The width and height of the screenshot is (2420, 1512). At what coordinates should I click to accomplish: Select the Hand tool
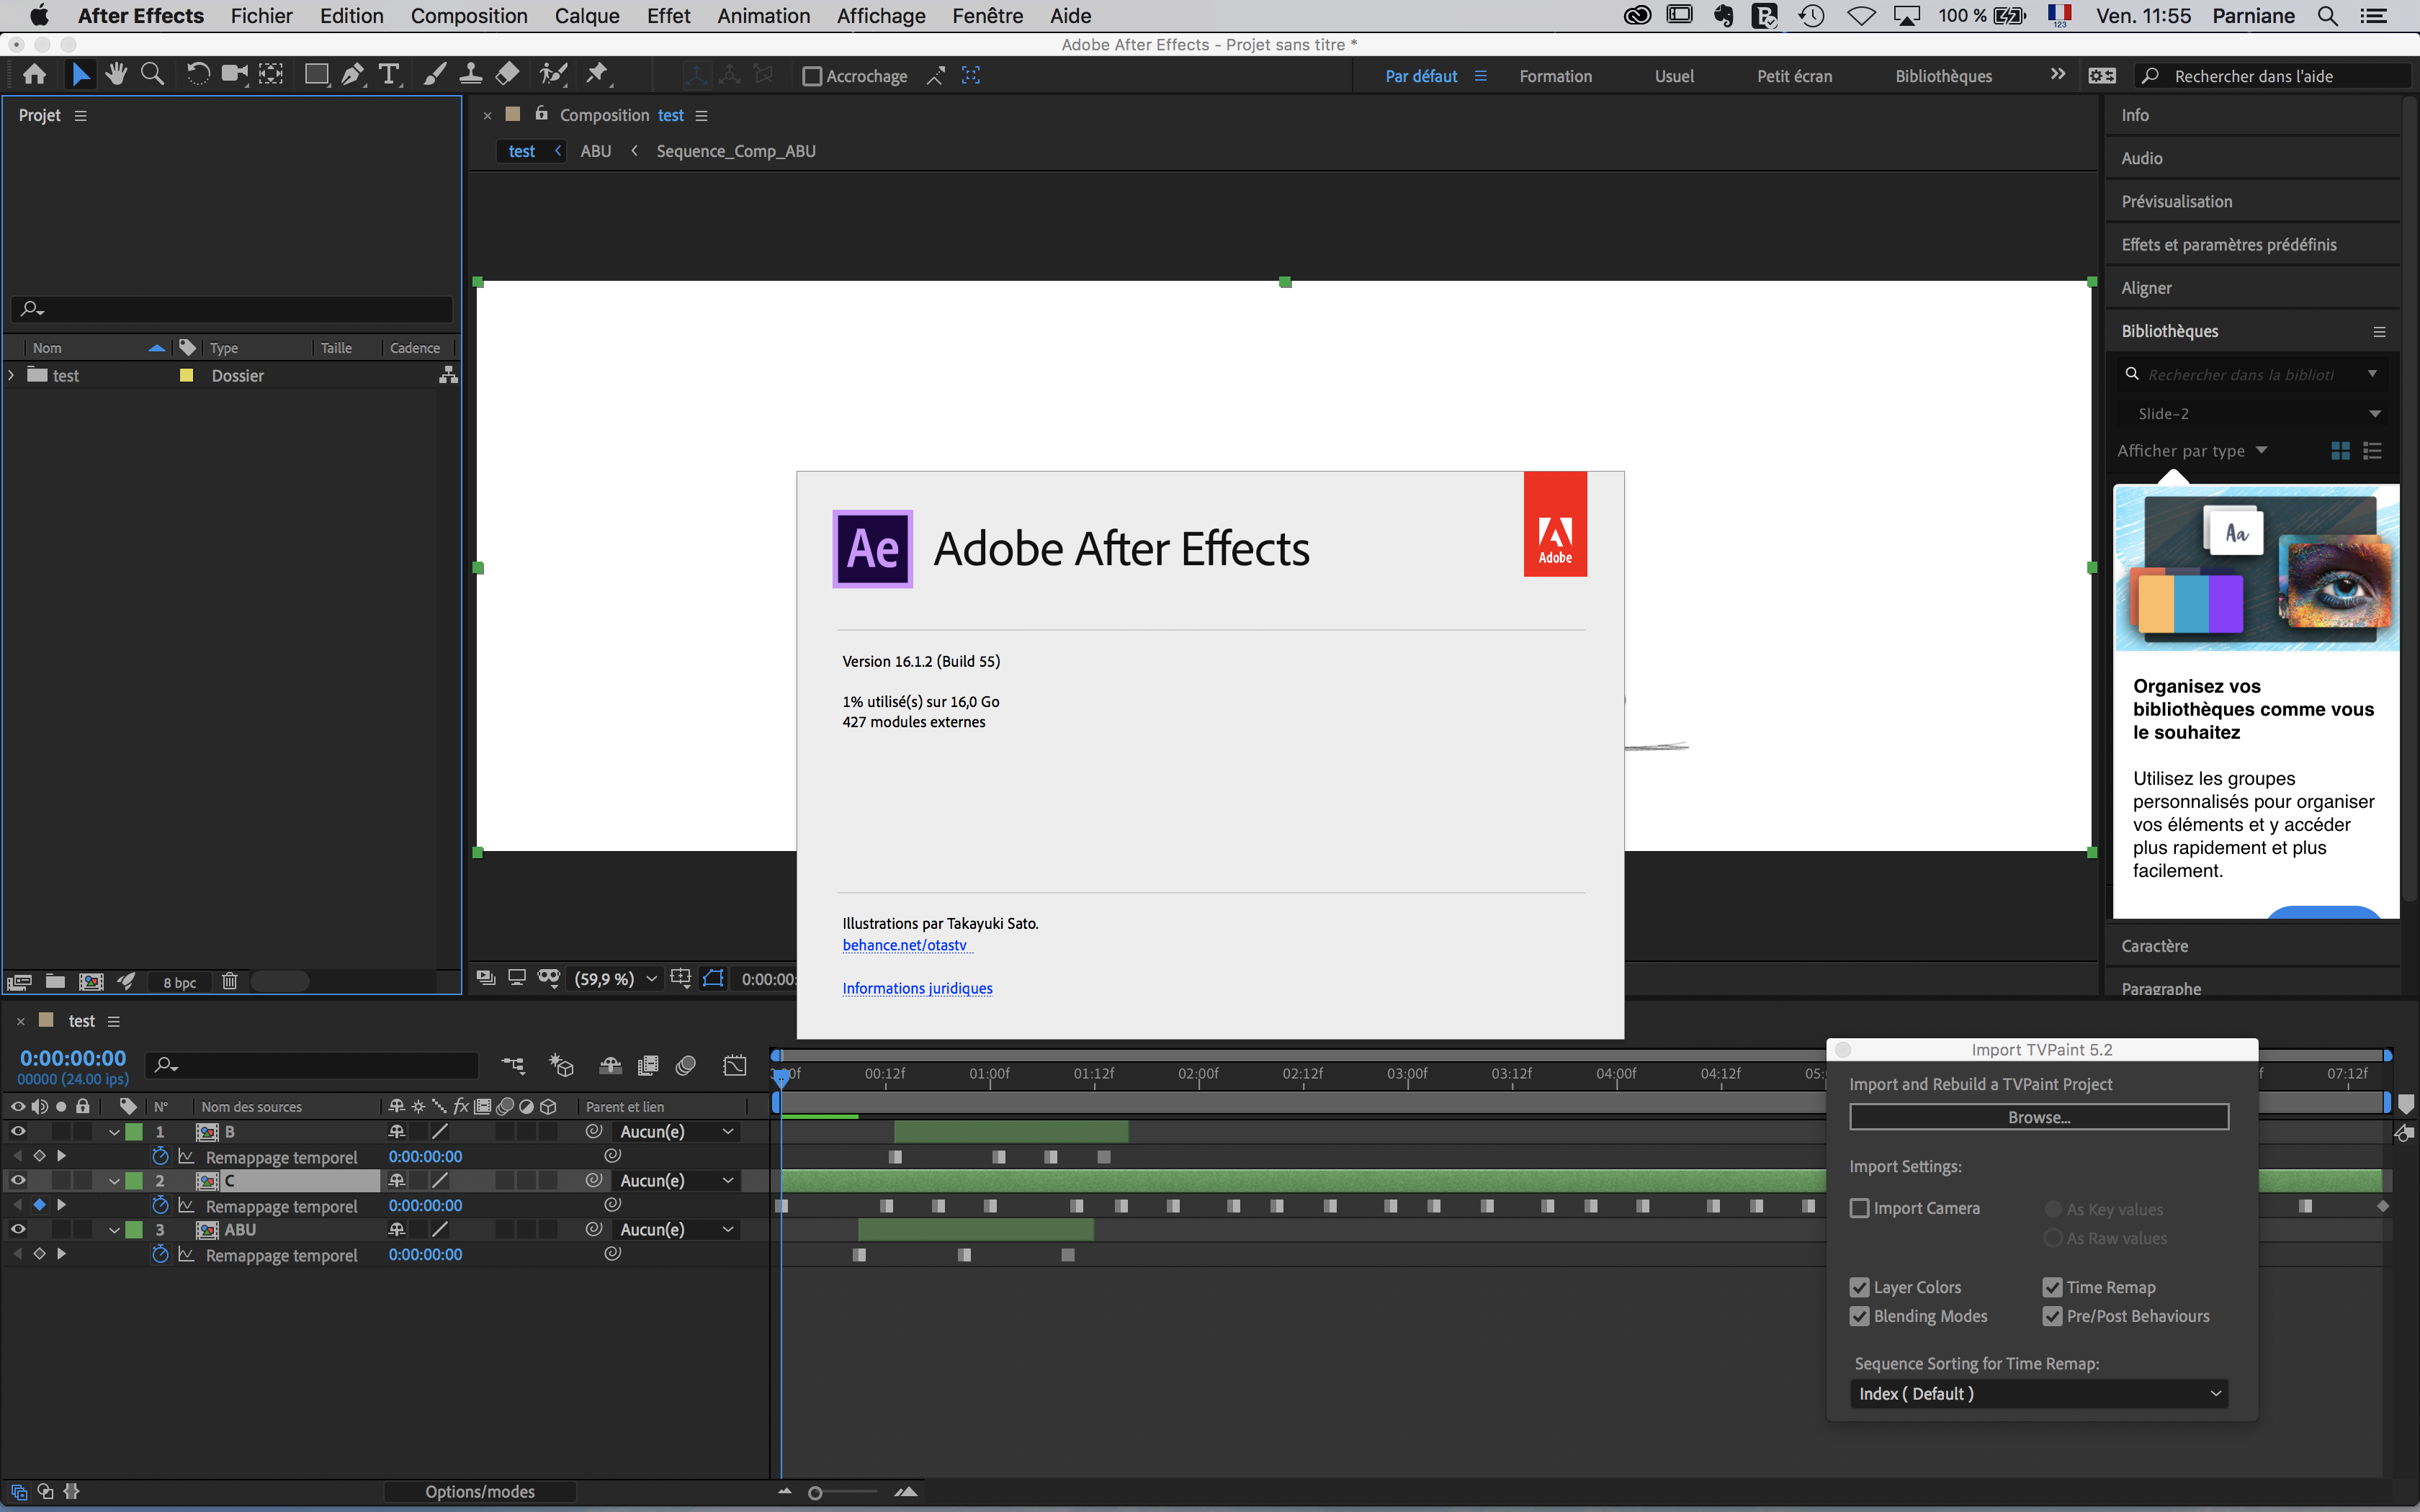point(116,75)
